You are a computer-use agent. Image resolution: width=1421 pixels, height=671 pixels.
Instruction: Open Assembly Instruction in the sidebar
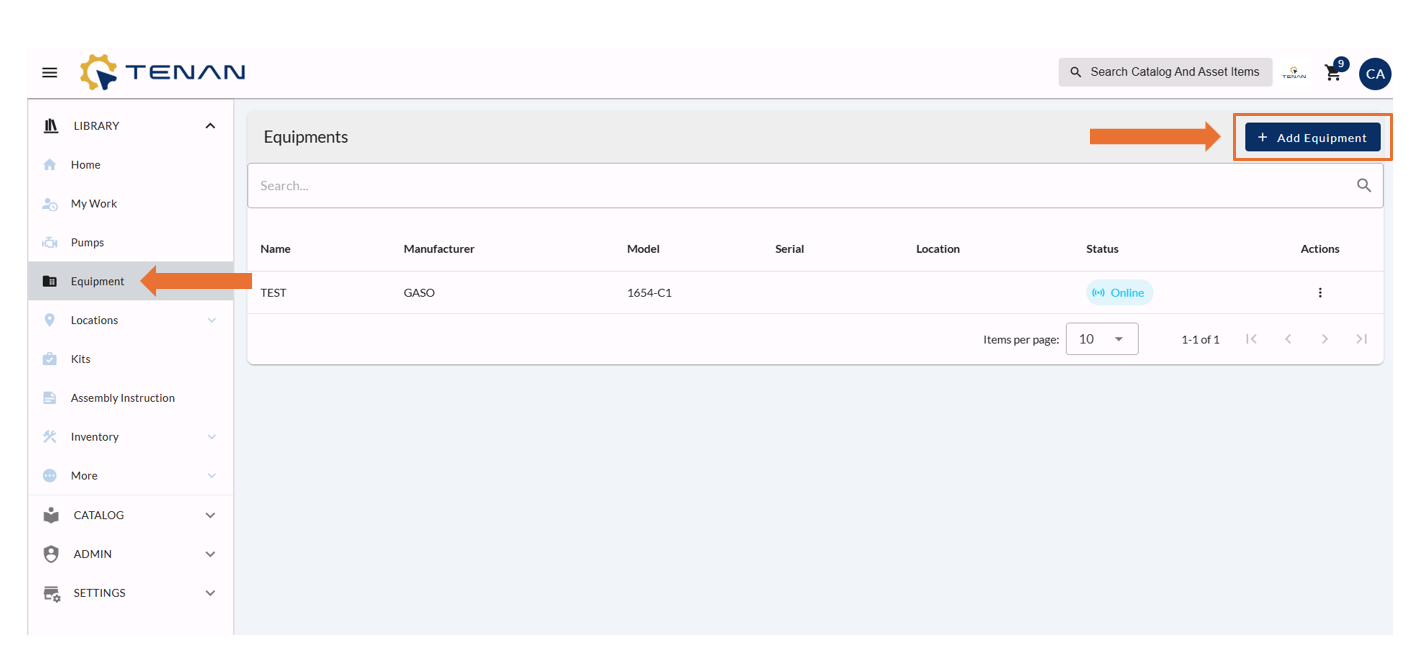pyautogui.click(x=130, y=398)
